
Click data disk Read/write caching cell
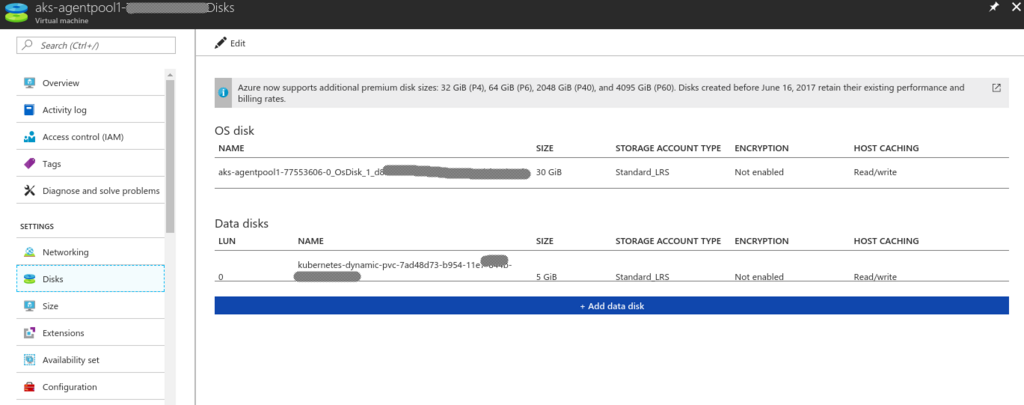tap(875, 277)
